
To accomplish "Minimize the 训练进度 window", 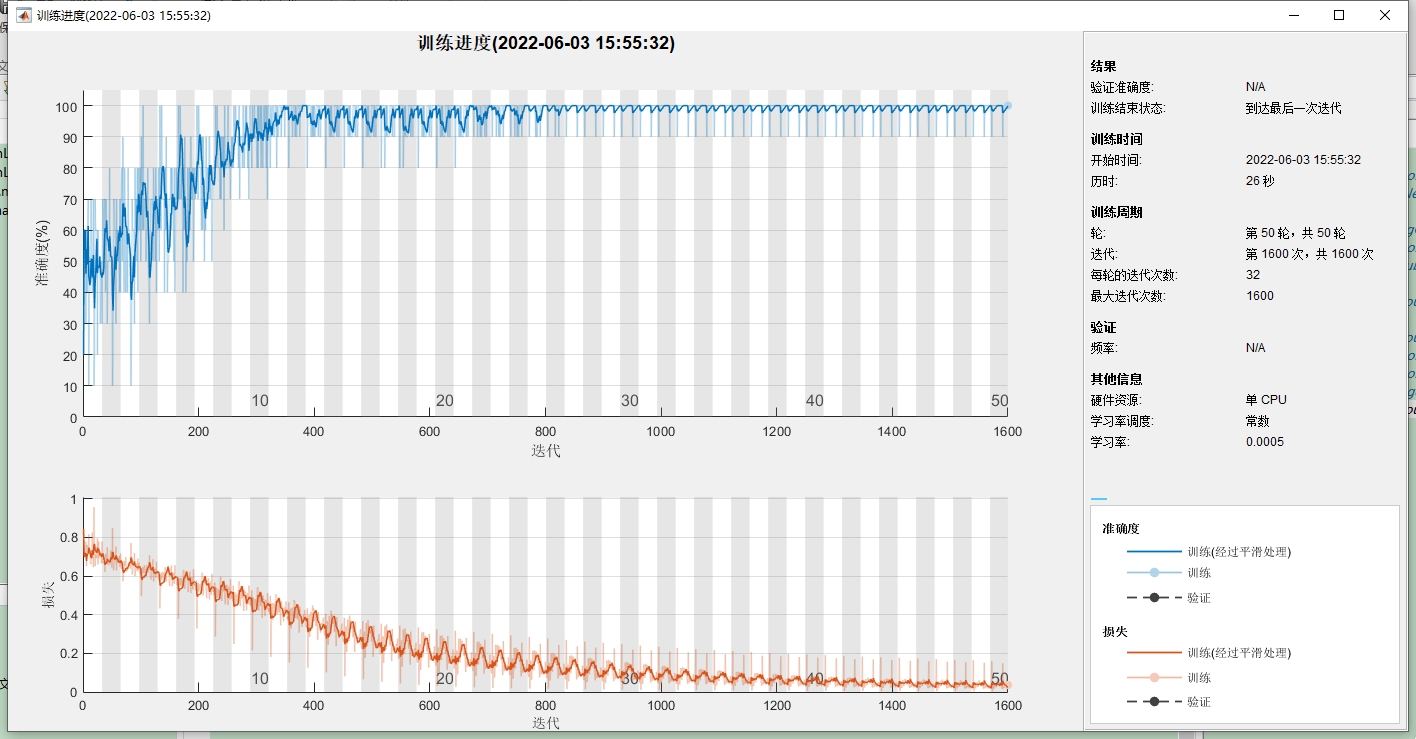I will tap(1294, 15).
